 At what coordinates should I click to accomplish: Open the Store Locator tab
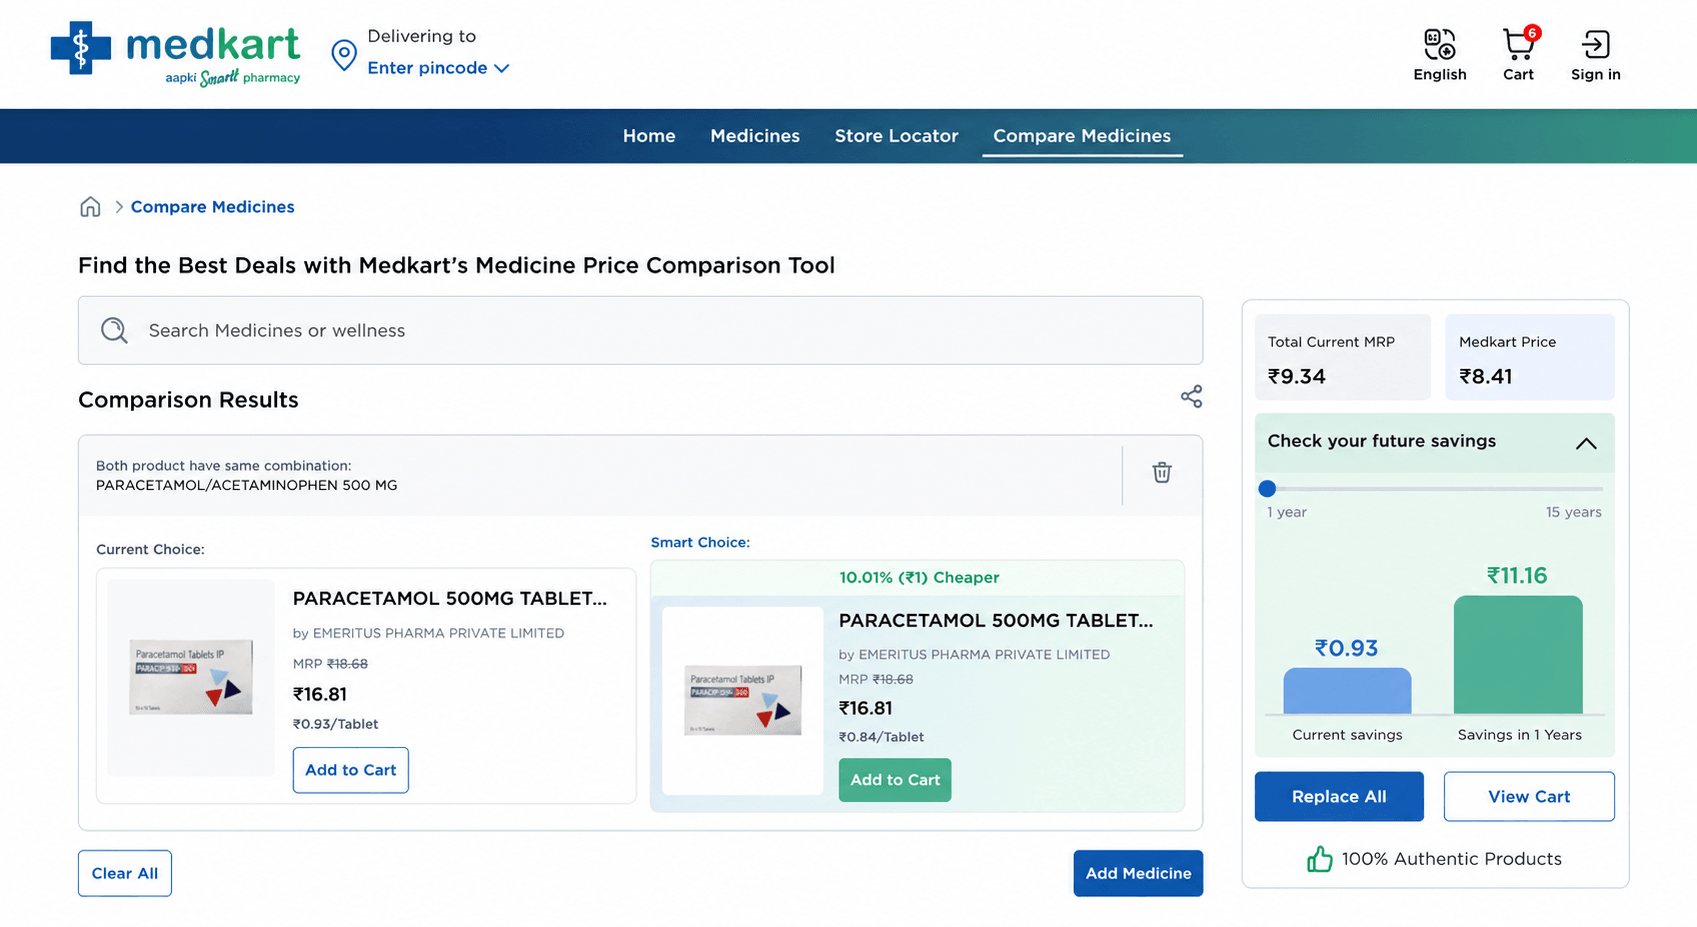click(x=896, y=136)
